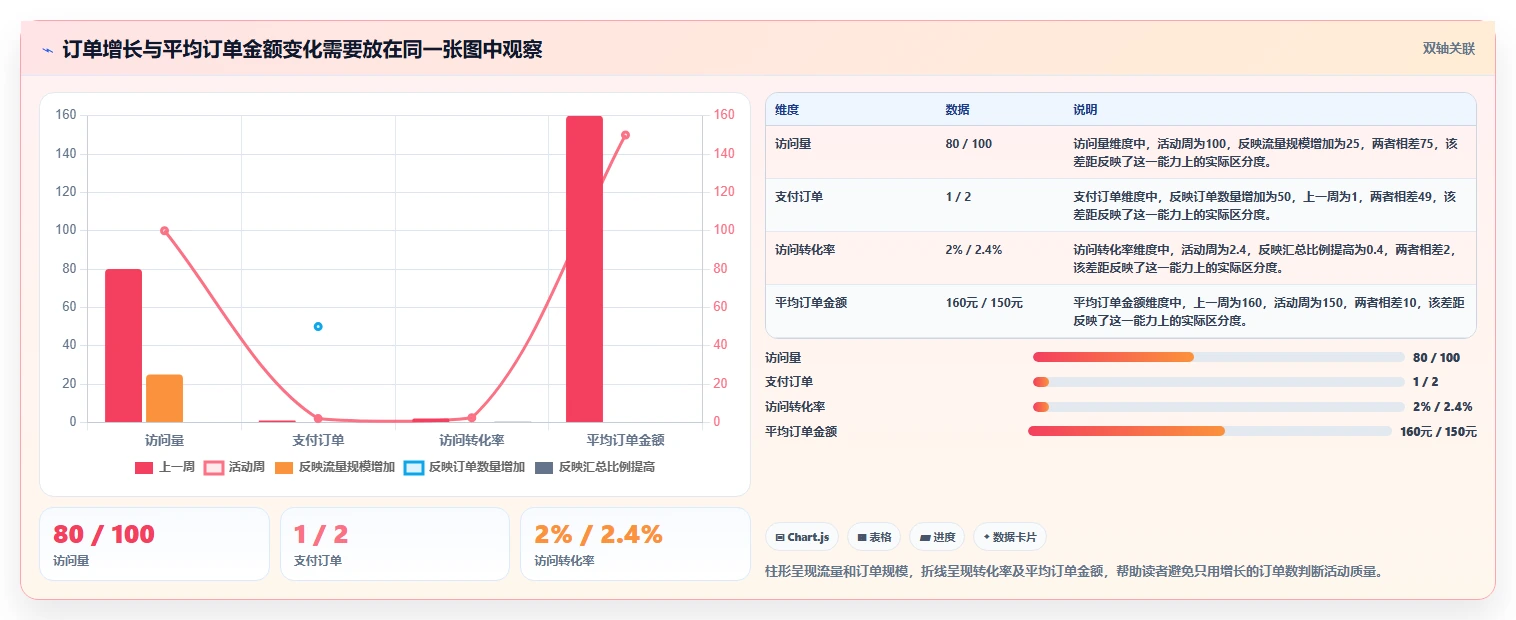Viewport: 1516px width, 620px height.
Task: Click the 平均订单金额 progress bar
Action: [x=1210, y=431]
